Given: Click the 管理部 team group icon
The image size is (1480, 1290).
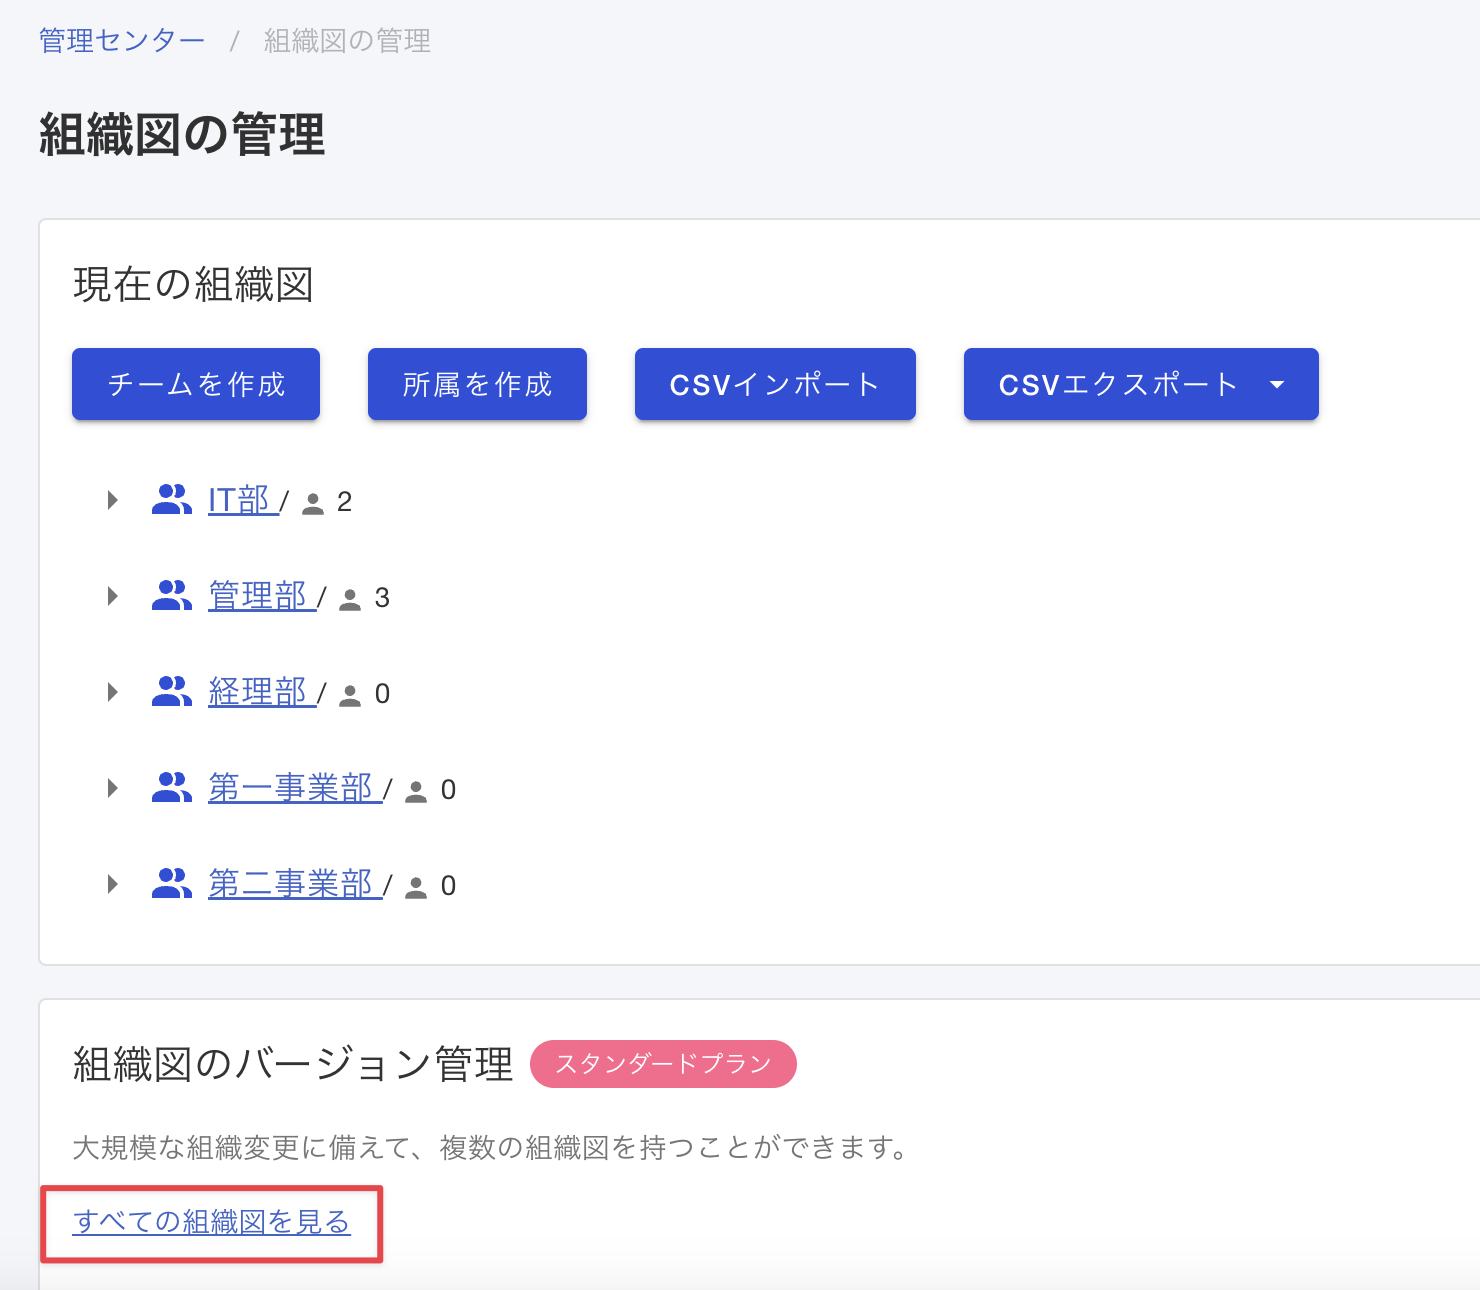Looking at the screenshot, I should [x=171, y=595].
